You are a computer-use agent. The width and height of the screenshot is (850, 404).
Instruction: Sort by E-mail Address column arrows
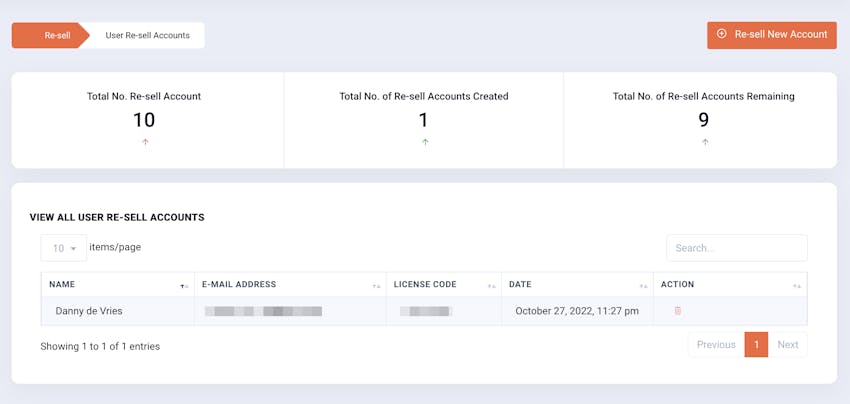(x=376, y=286)
